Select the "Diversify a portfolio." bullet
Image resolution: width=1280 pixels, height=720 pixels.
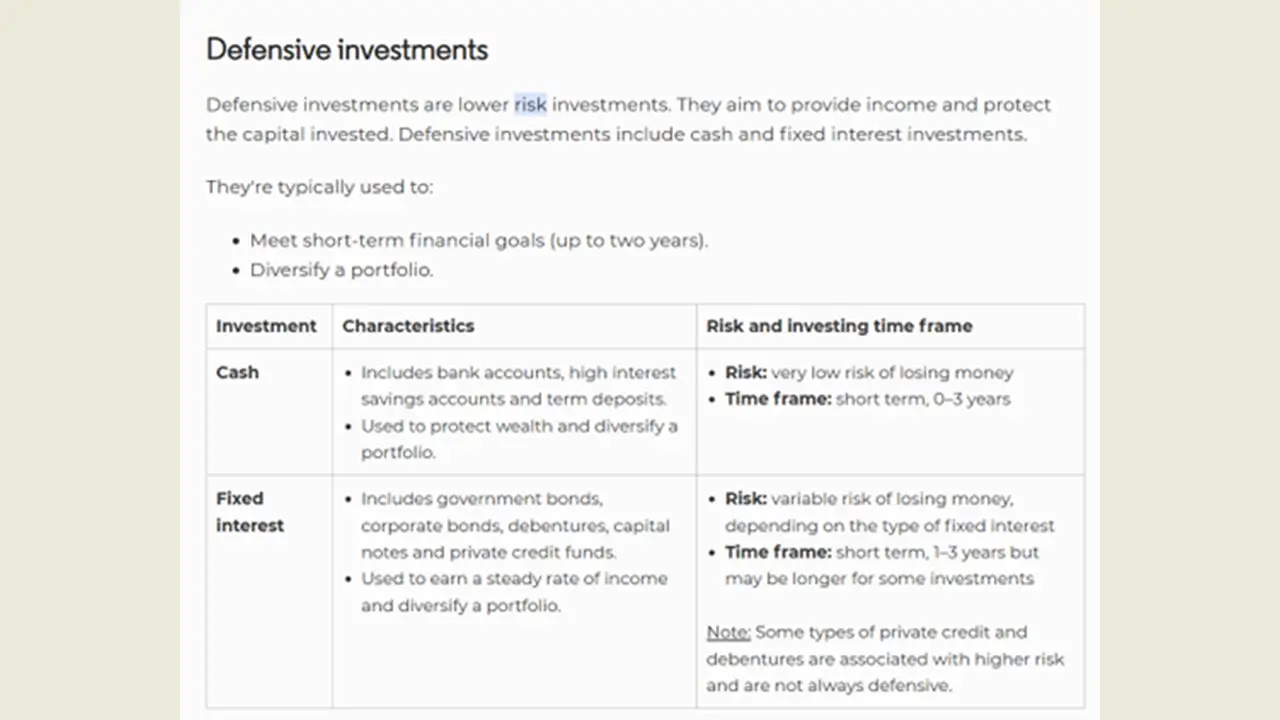click(x=341, y=270)
